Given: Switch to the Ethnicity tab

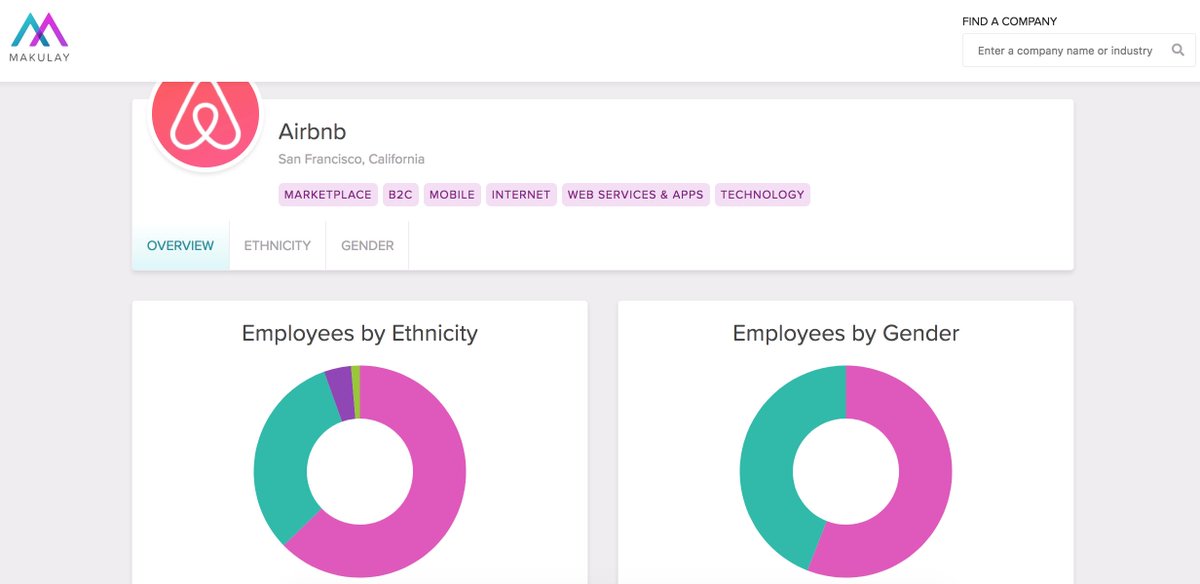Looking at the screenshot, I should (277, 245).
